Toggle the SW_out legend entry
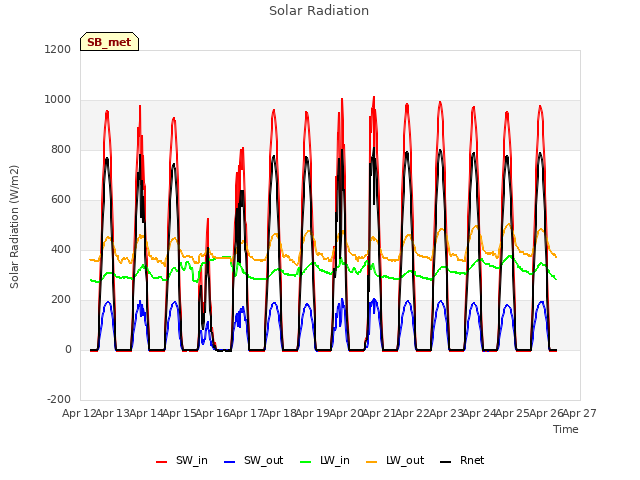640x480 pixels. [x=253, y=460]
